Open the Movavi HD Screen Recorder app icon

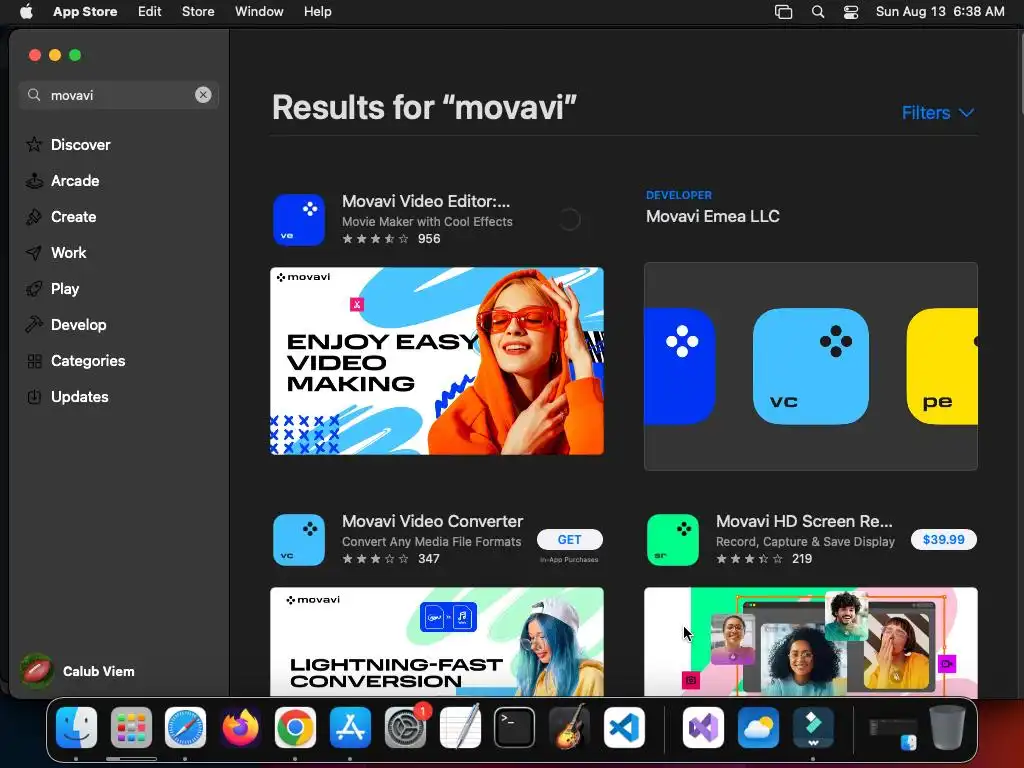[x=673, y=540]
